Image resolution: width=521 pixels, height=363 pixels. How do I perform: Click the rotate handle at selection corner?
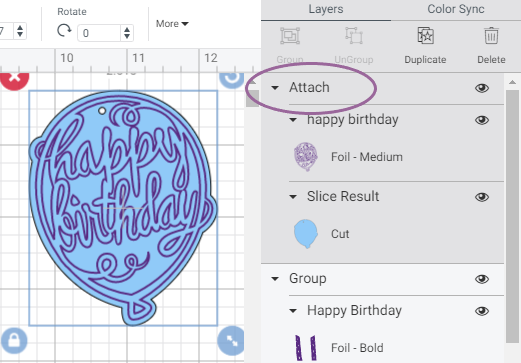pos(232,78)
